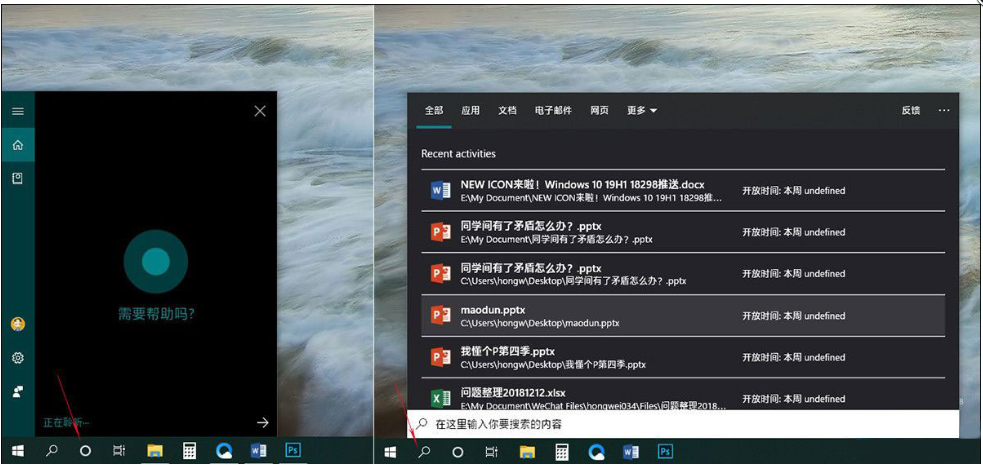983x469 pixels.
Task: Click the Start button below the search panel
Action: tap(391, 451)
